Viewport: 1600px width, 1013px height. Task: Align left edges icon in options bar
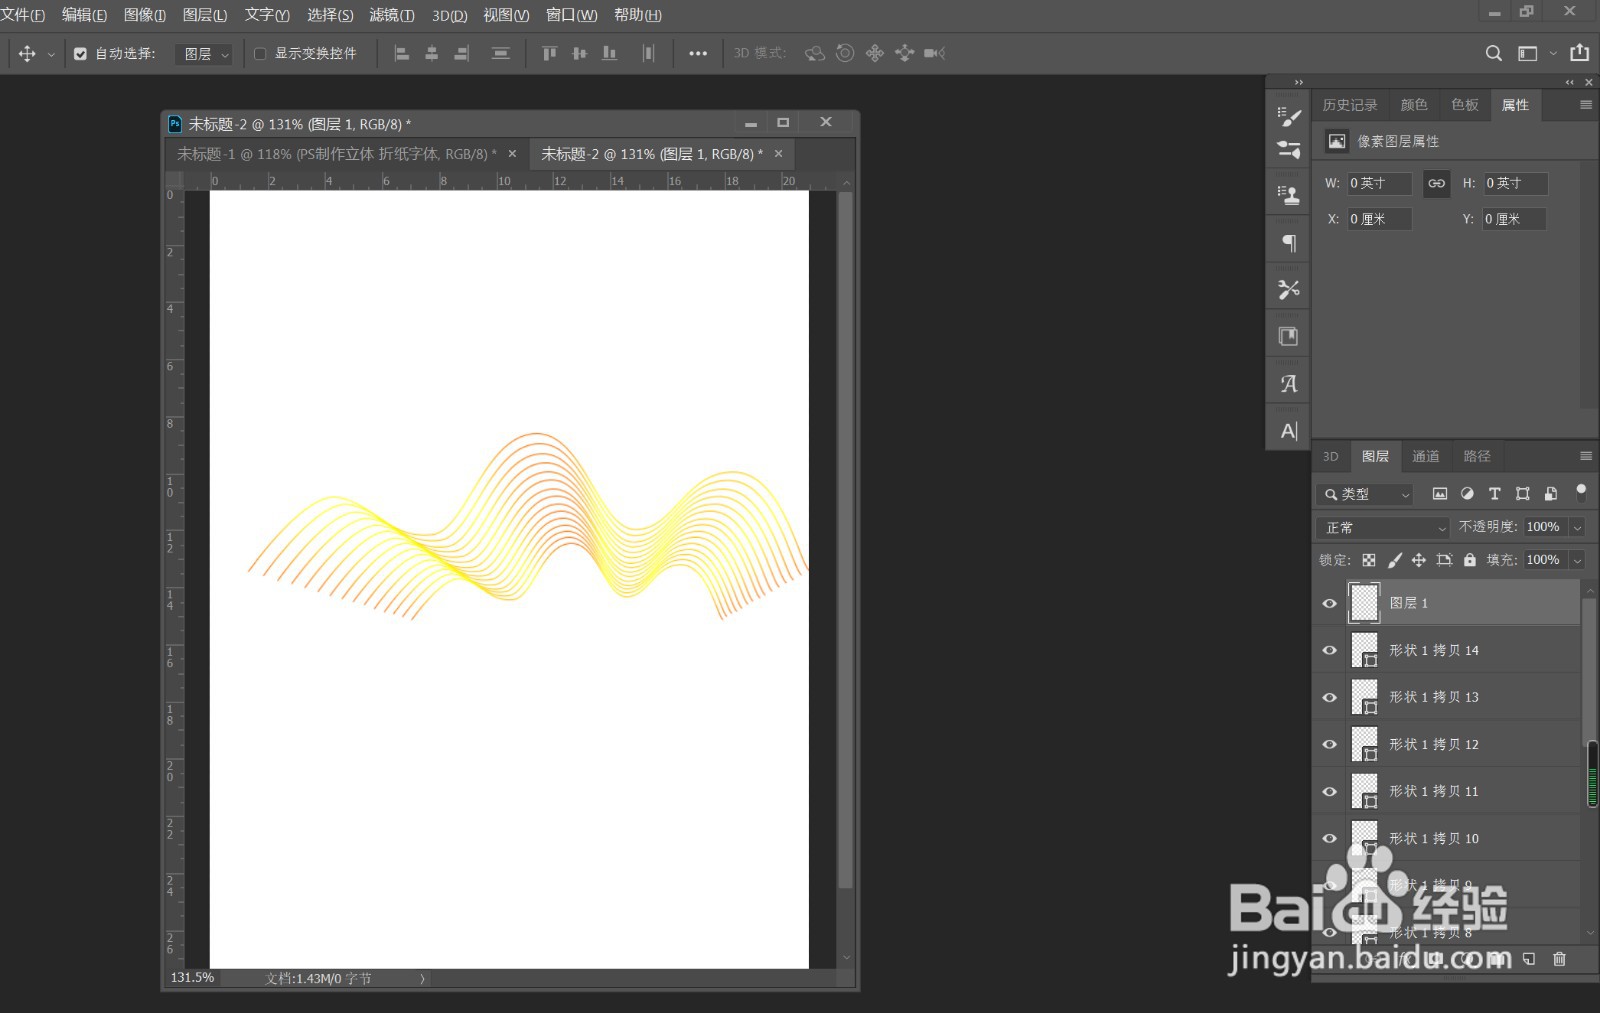pos(402,54)
